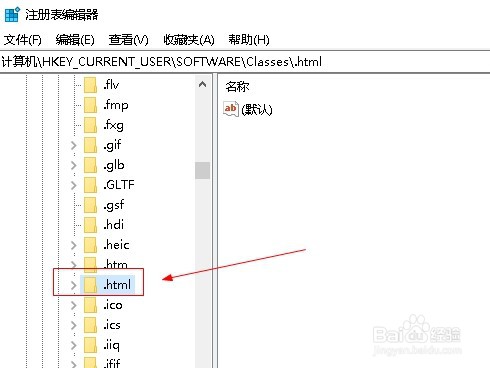Select the .gif folder icon
This screenshot has height=368, width=490.
90,145
